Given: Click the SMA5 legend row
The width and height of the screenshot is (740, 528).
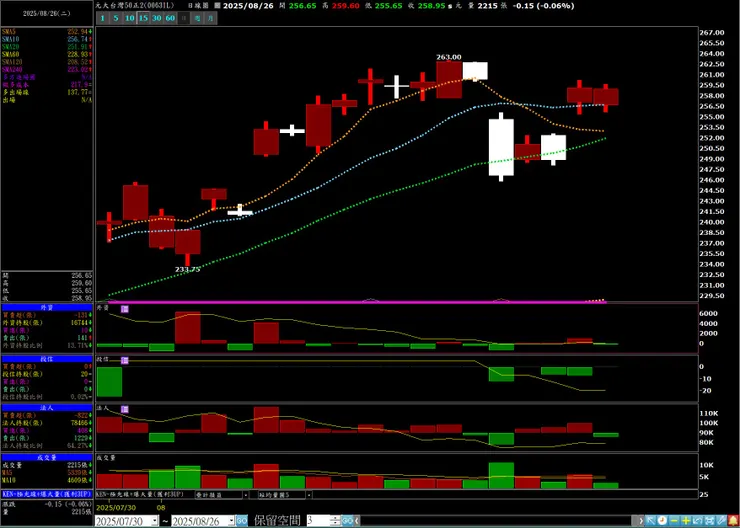Looking at the screenshot, I should [x=47, y=31].
